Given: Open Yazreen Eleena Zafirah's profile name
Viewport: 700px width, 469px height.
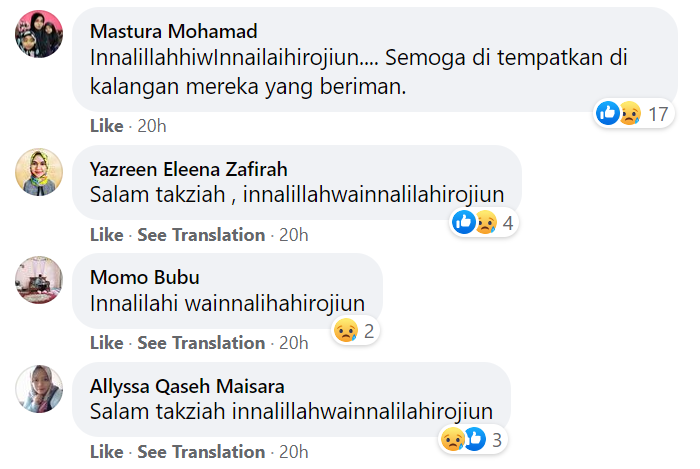Looking at the screenshot, I should click(188, 168).
